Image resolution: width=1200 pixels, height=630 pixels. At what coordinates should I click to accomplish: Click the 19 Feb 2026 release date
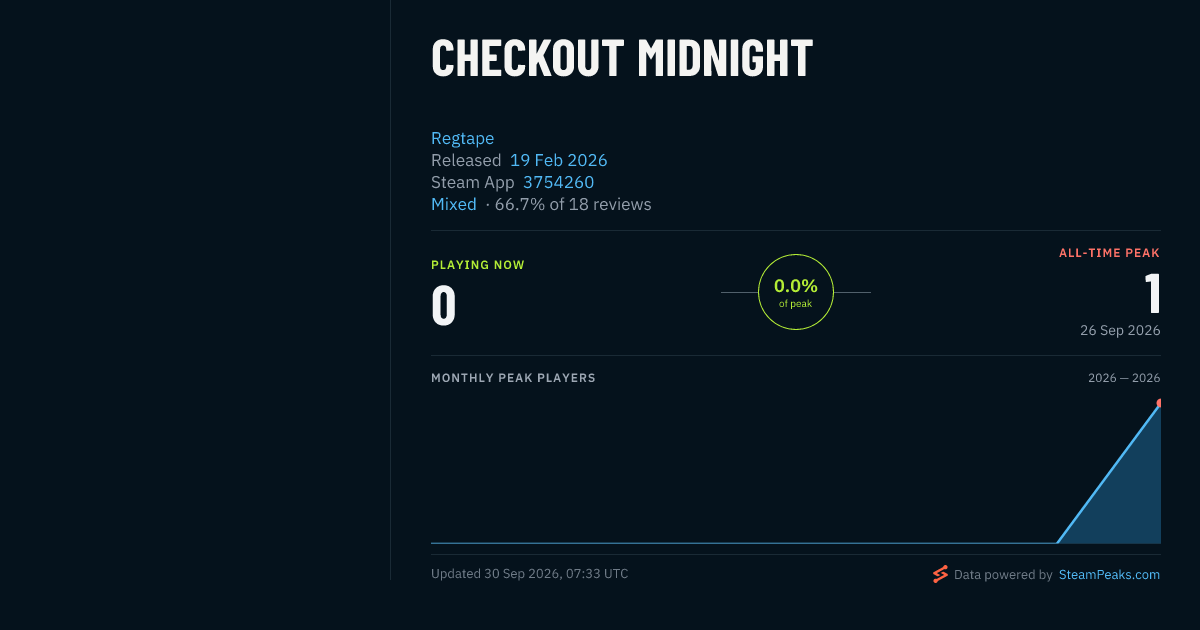coord(558,160)
